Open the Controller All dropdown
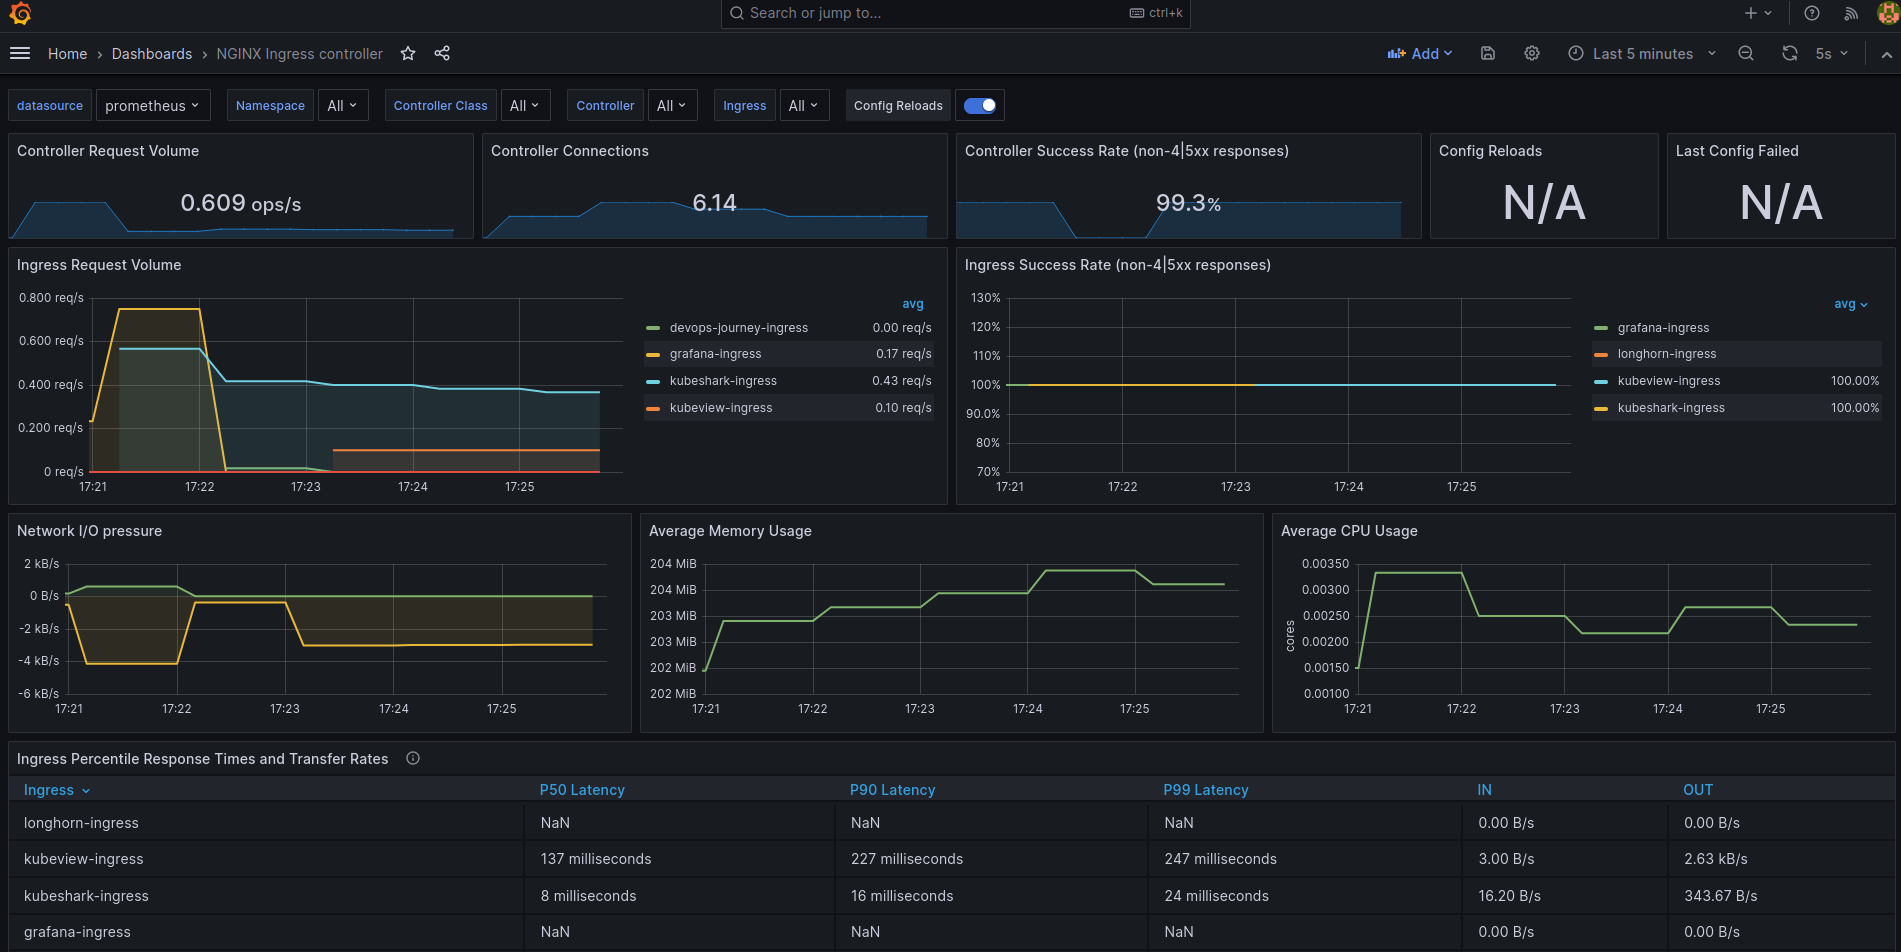The width and height of the screenshot is (1901, 952). tap(672, 105)
